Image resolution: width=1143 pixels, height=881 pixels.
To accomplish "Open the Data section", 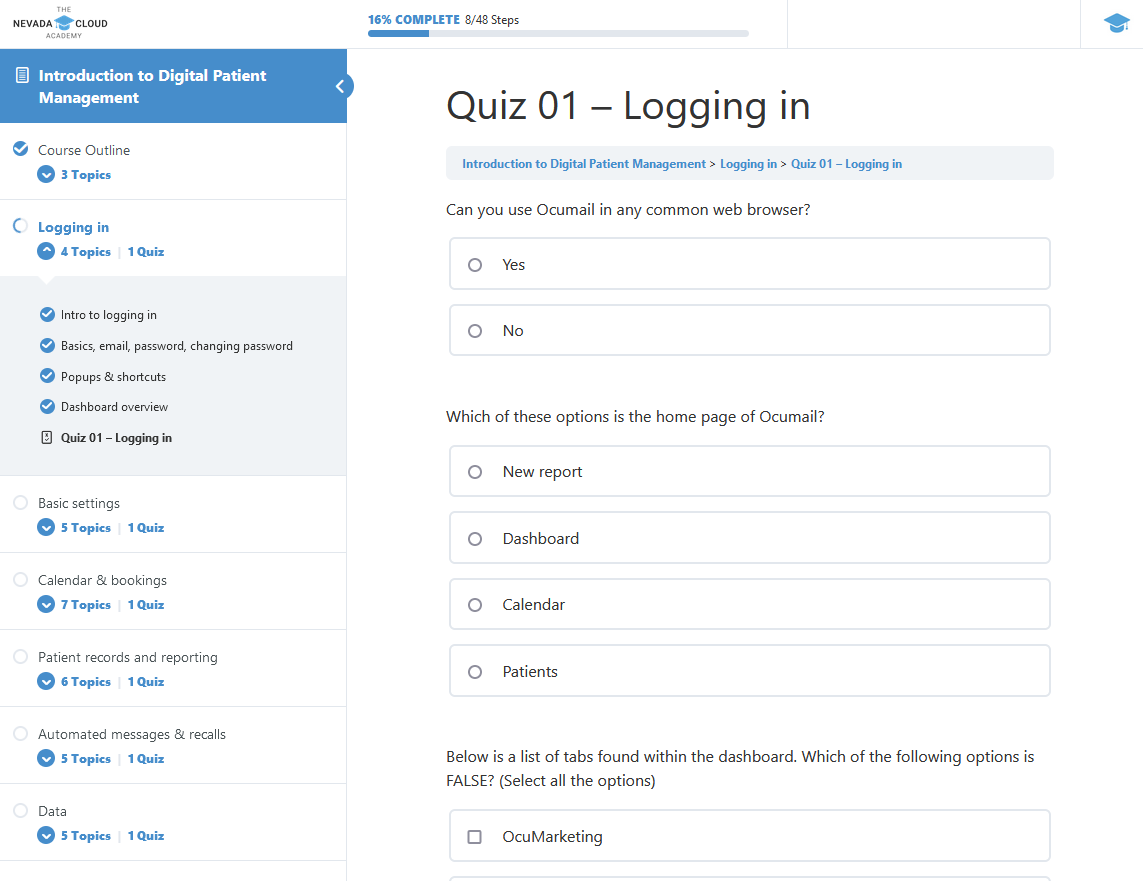I will [x=52, y=811].
